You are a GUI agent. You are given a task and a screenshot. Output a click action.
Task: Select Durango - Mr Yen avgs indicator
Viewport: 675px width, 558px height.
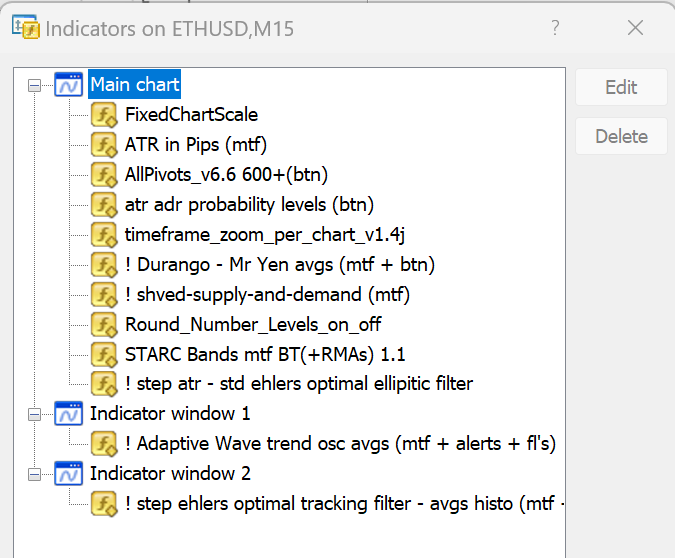click(279, 265)
